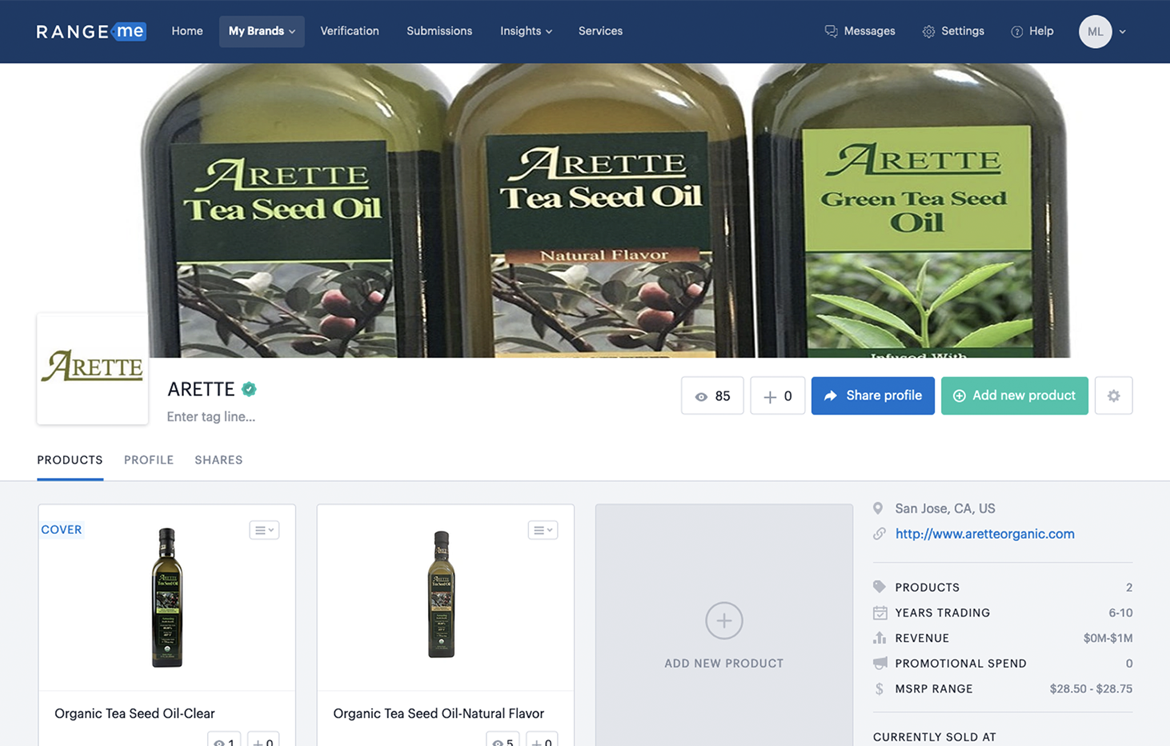The height and width of the screenshot is (746, 1170).
Task: Expand the account dropdown chevron
Action: 1122,32
